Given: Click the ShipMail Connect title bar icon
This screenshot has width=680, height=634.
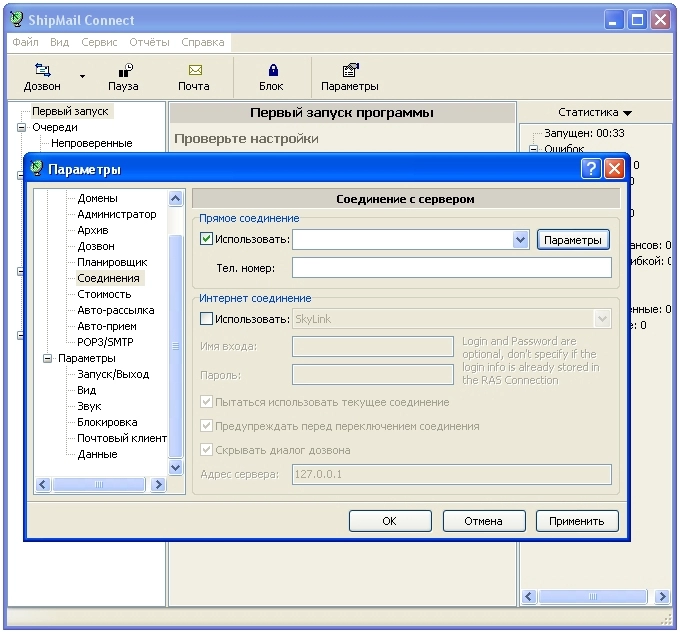Looking at the screenshot, I should 17,19.
